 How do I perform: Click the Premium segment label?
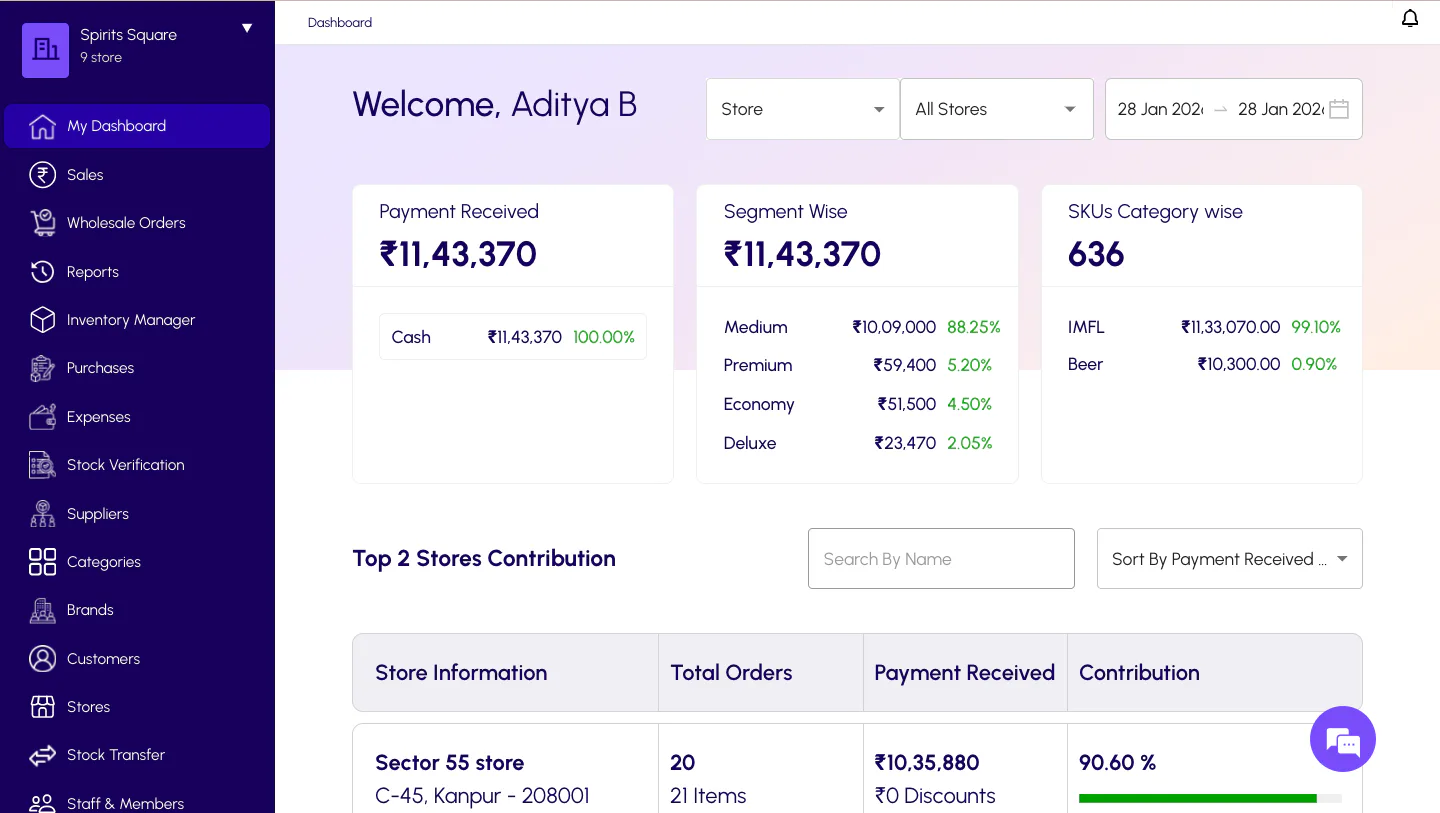(758, 365)
